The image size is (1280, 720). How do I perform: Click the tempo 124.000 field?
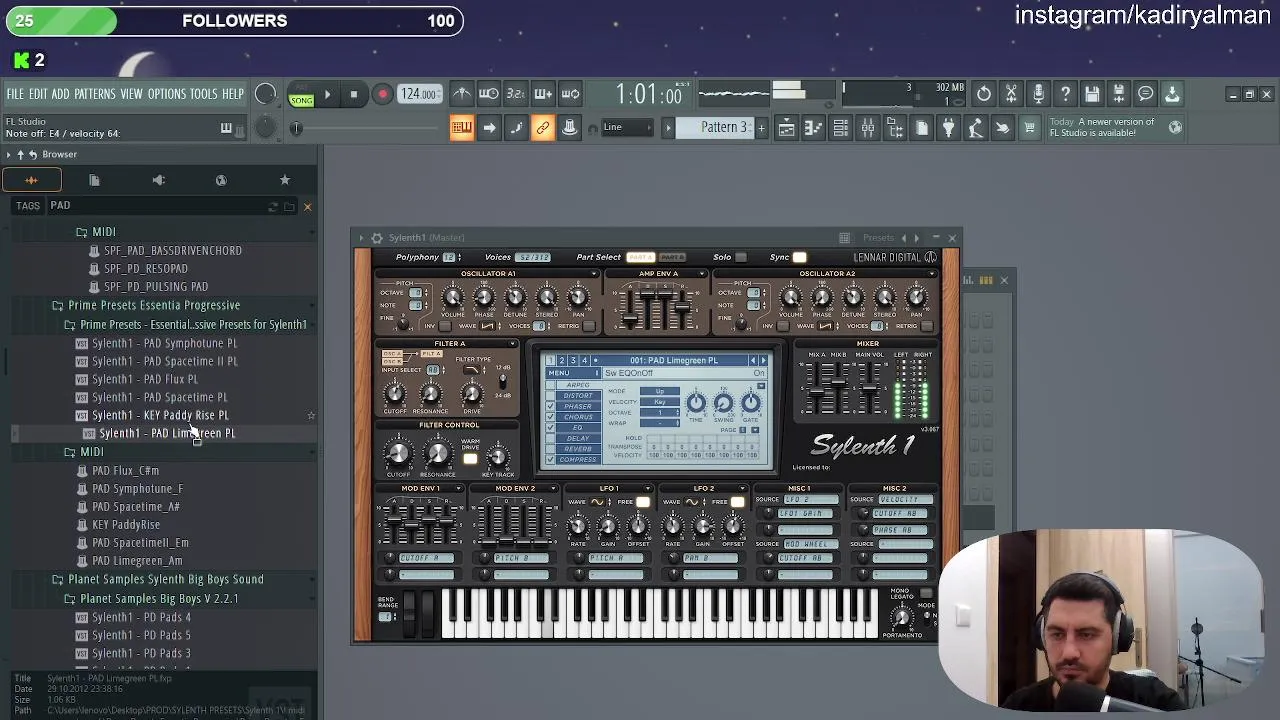coord(419,94)
